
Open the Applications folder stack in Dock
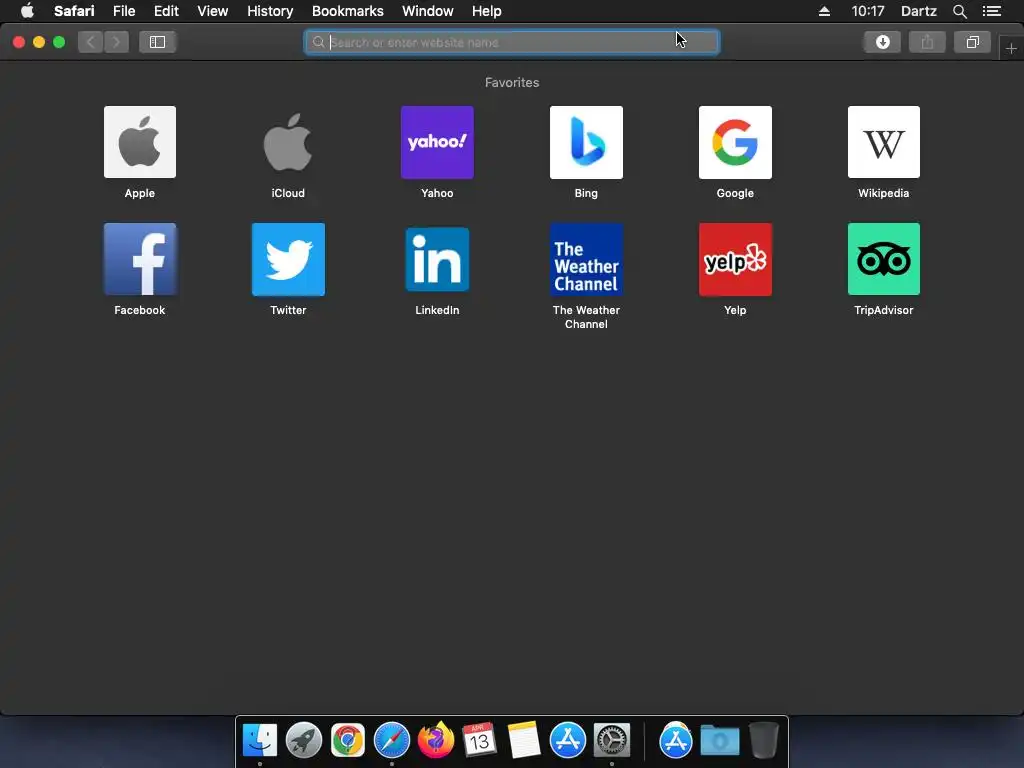(x=676, y=740)
